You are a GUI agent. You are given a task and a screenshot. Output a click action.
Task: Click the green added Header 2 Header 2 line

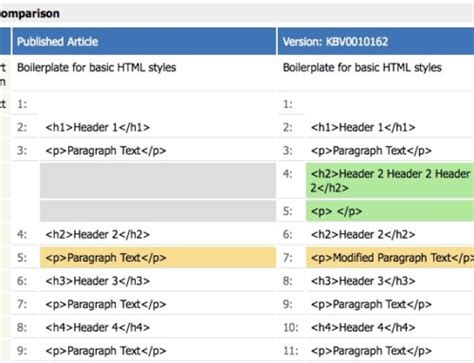tap(390, 180)
